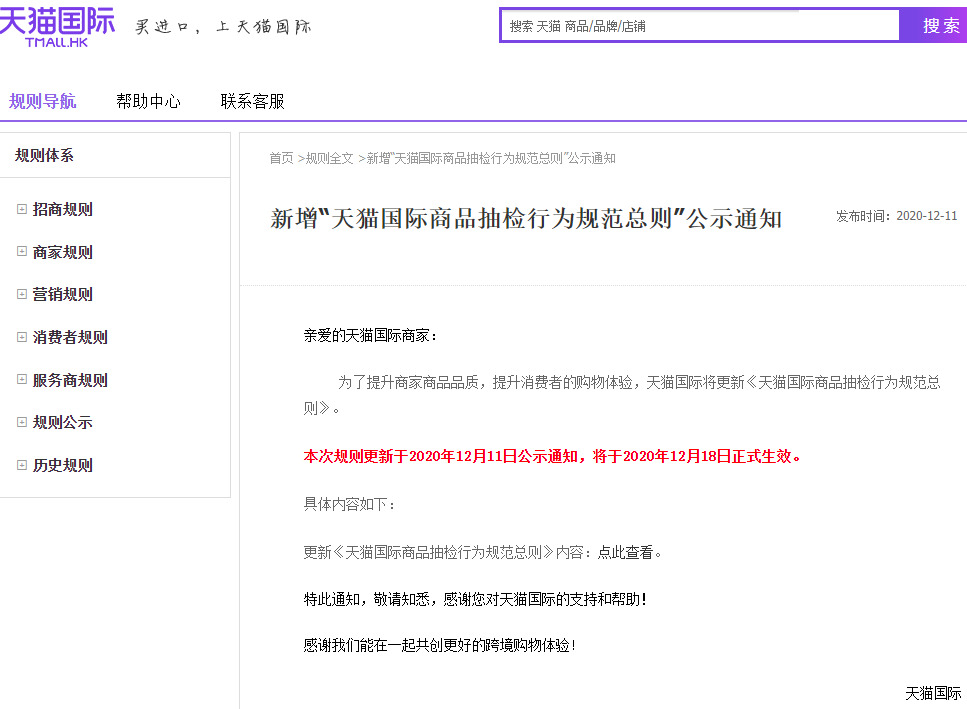Expand the 服务商规则 plus icon
Image resolution: width=967 pixels, height=709 pixels.
[x=22, y=379]
